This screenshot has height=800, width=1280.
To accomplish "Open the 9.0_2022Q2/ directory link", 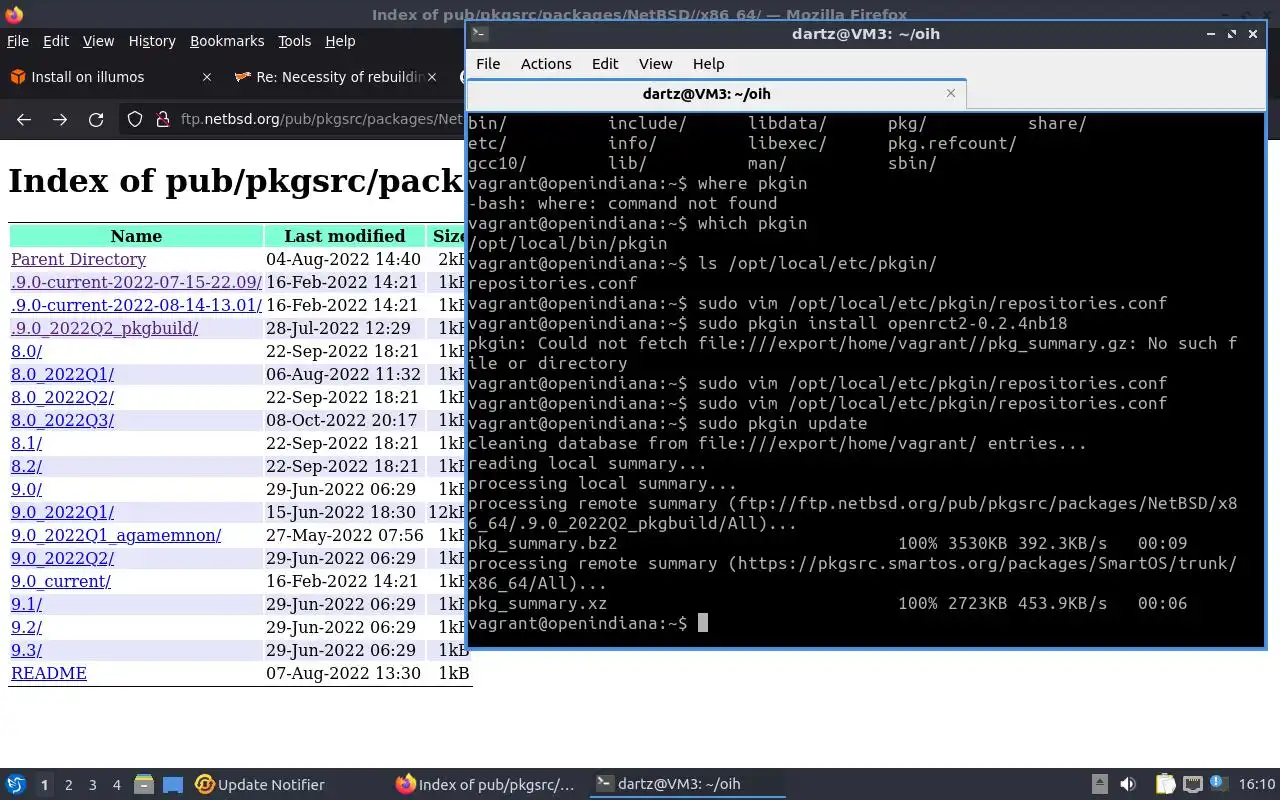I will 62,558.
